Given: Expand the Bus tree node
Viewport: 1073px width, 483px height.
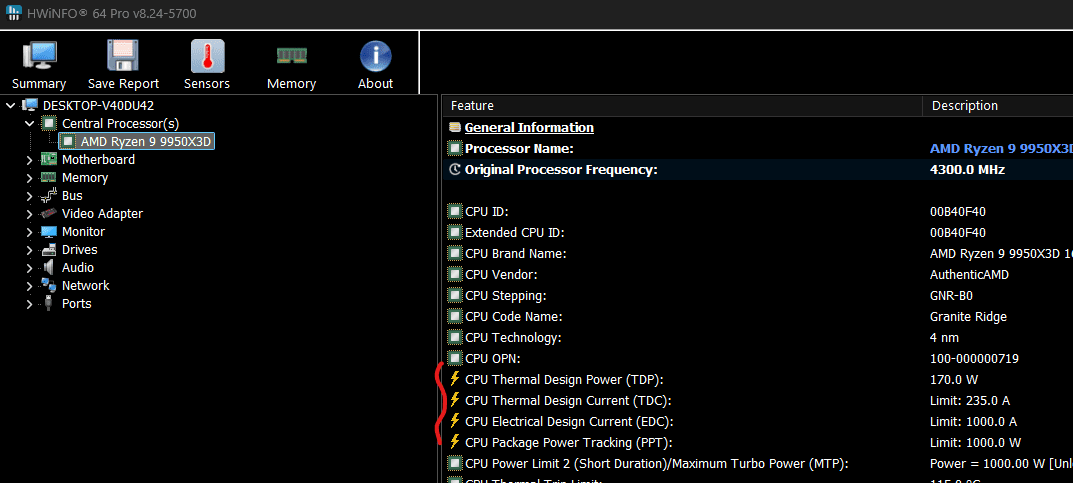Looking at the screenshot, I should click(x=29, y=196).
